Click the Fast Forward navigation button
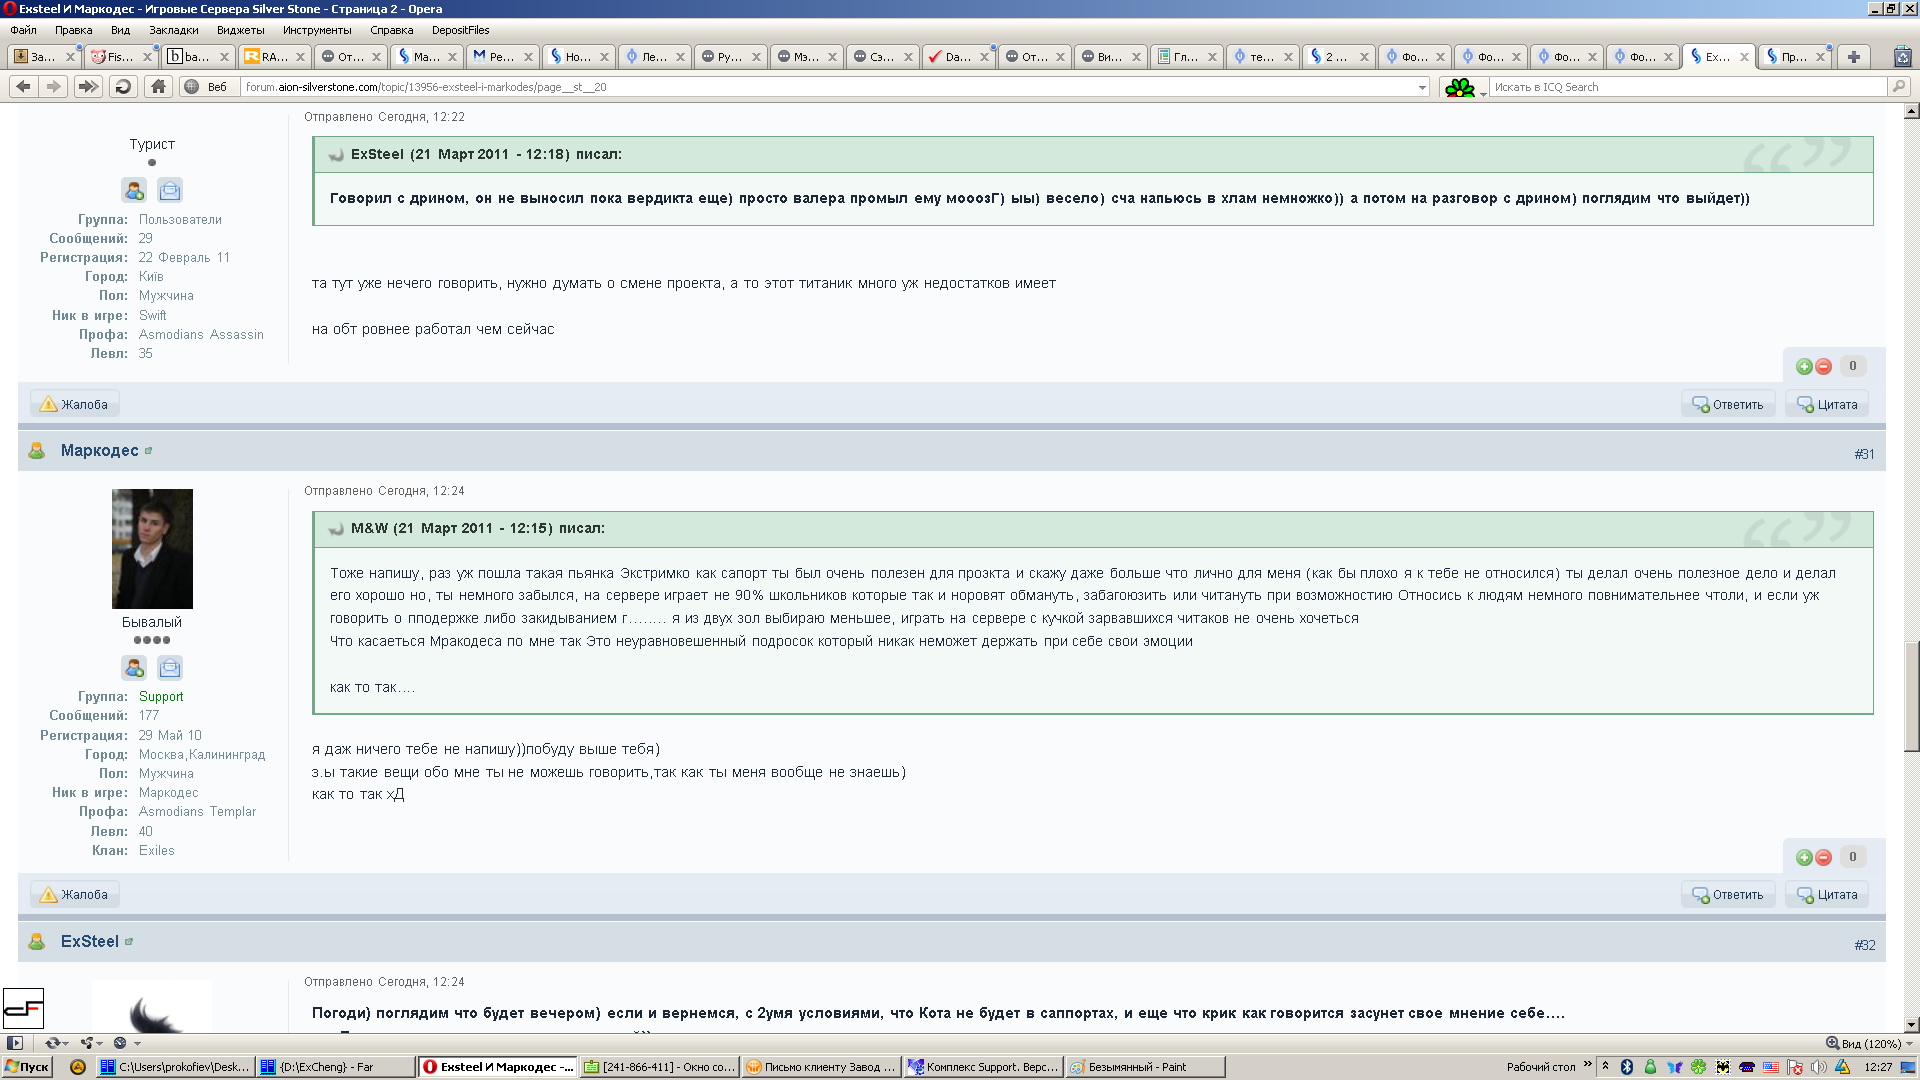Screen dimensions: 1920x1080 click(88, 87)
